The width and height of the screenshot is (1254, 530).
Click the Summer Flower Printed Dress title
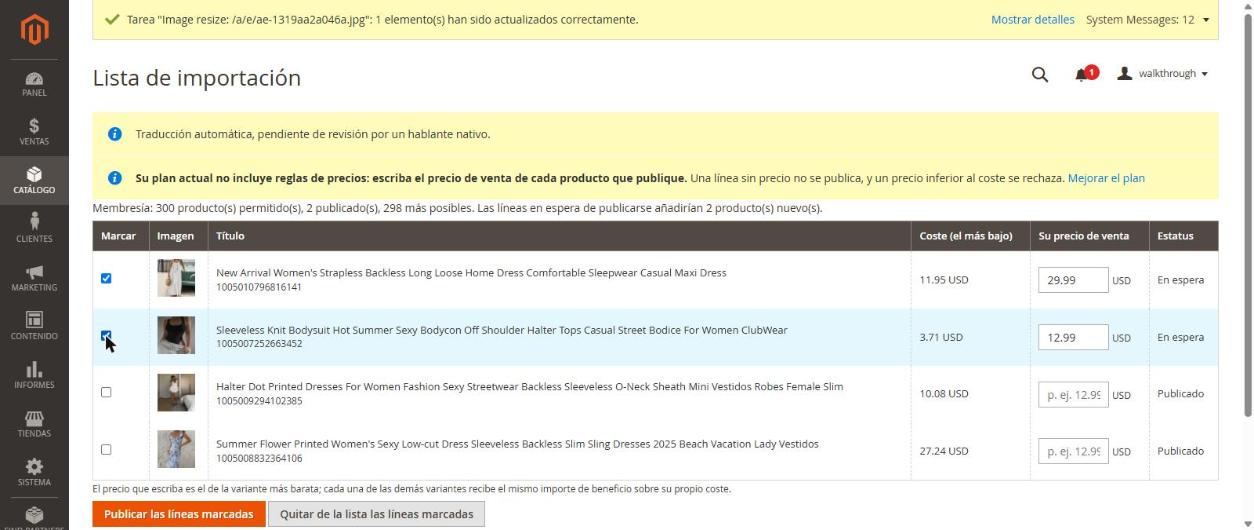tap(517, 444)
